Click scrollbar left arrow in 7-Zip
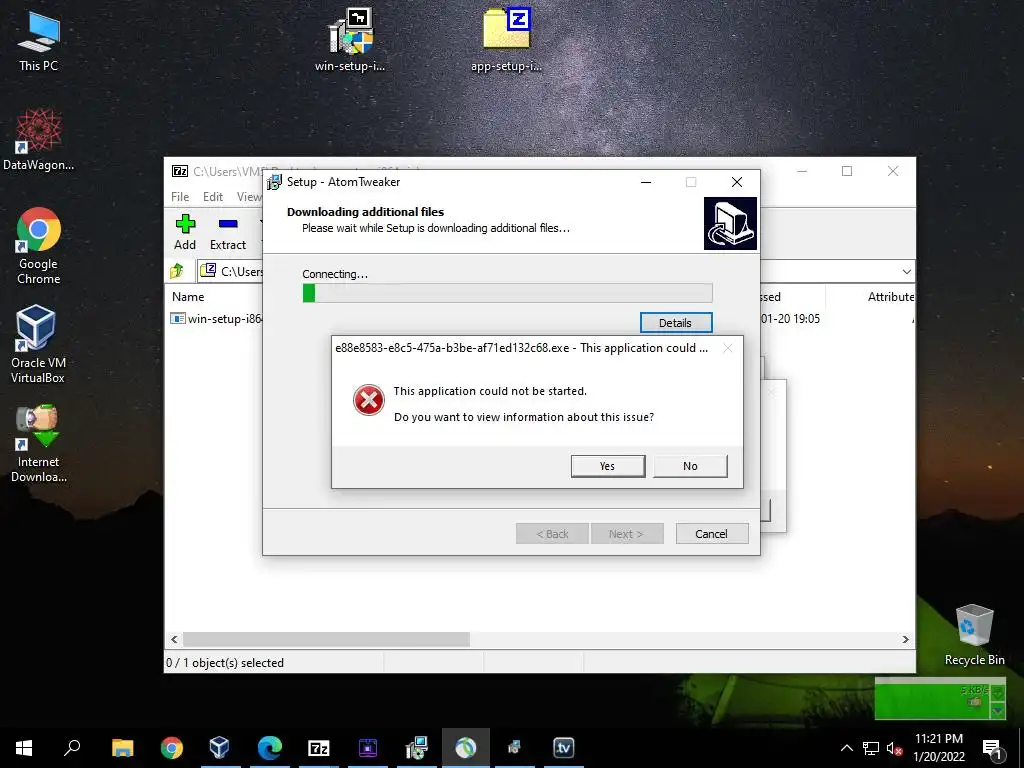1024x768 pixels. 174,639
